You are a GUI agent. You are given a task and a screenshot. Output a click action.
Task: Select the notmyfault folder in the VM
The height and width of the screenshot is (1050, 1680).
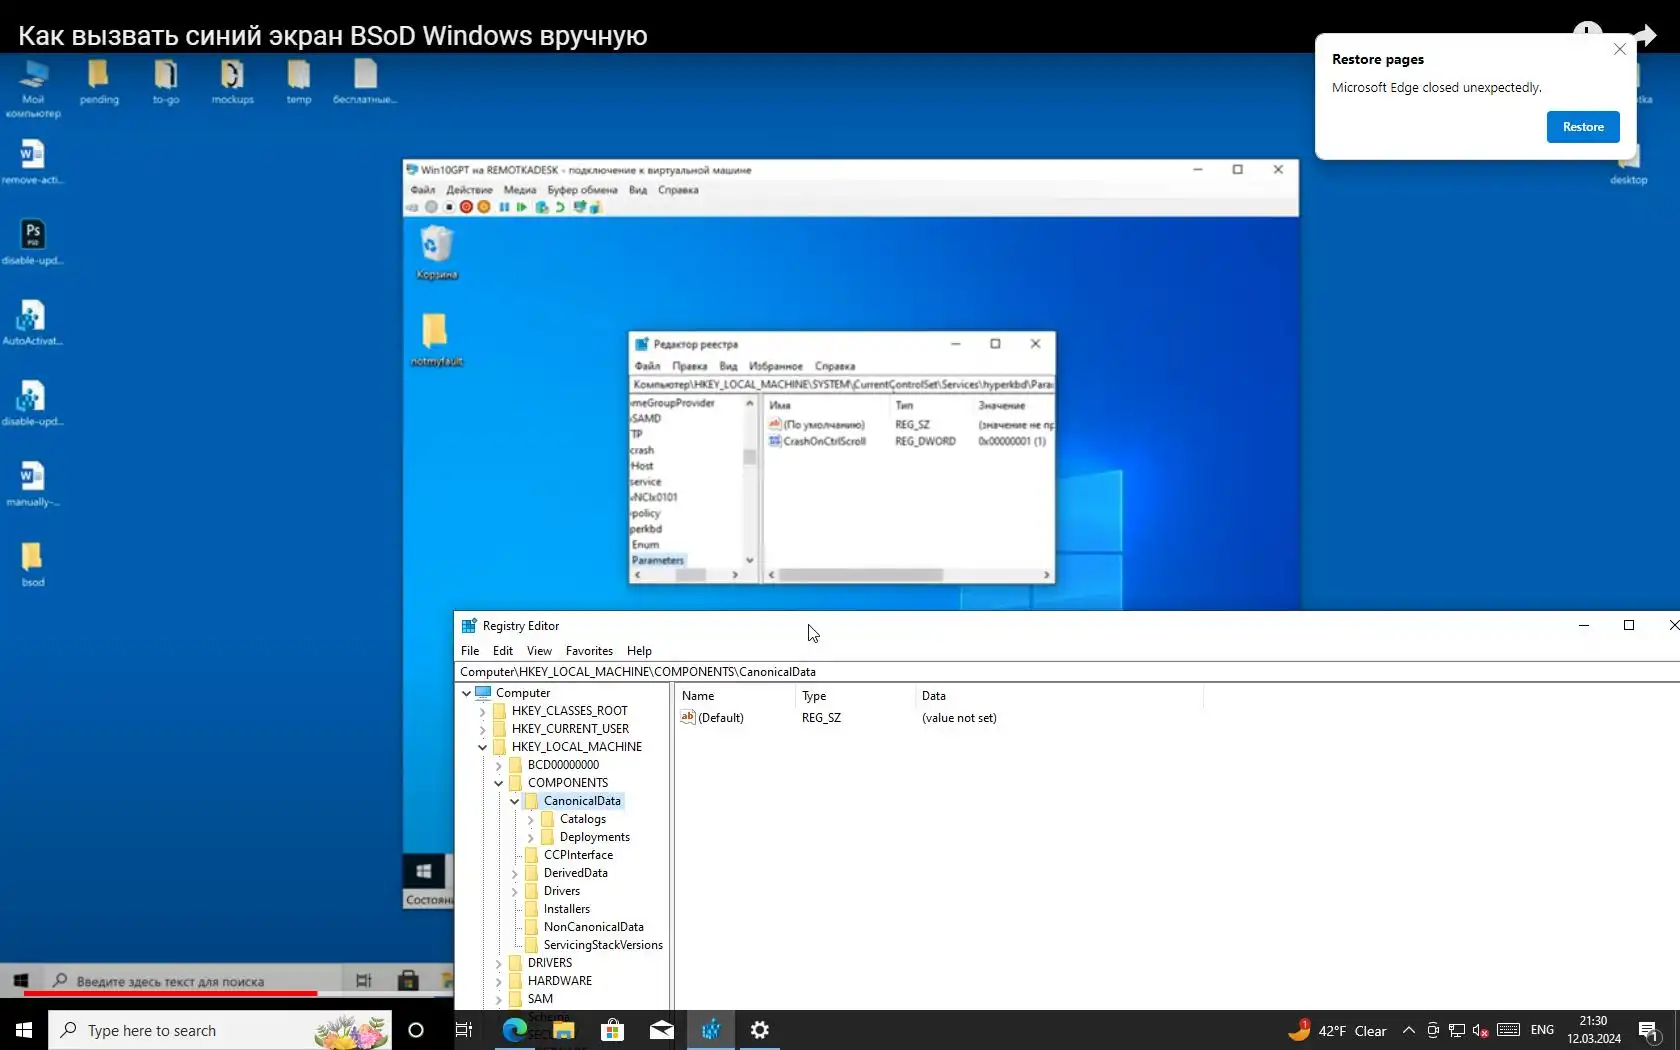[x=436, y=340]
